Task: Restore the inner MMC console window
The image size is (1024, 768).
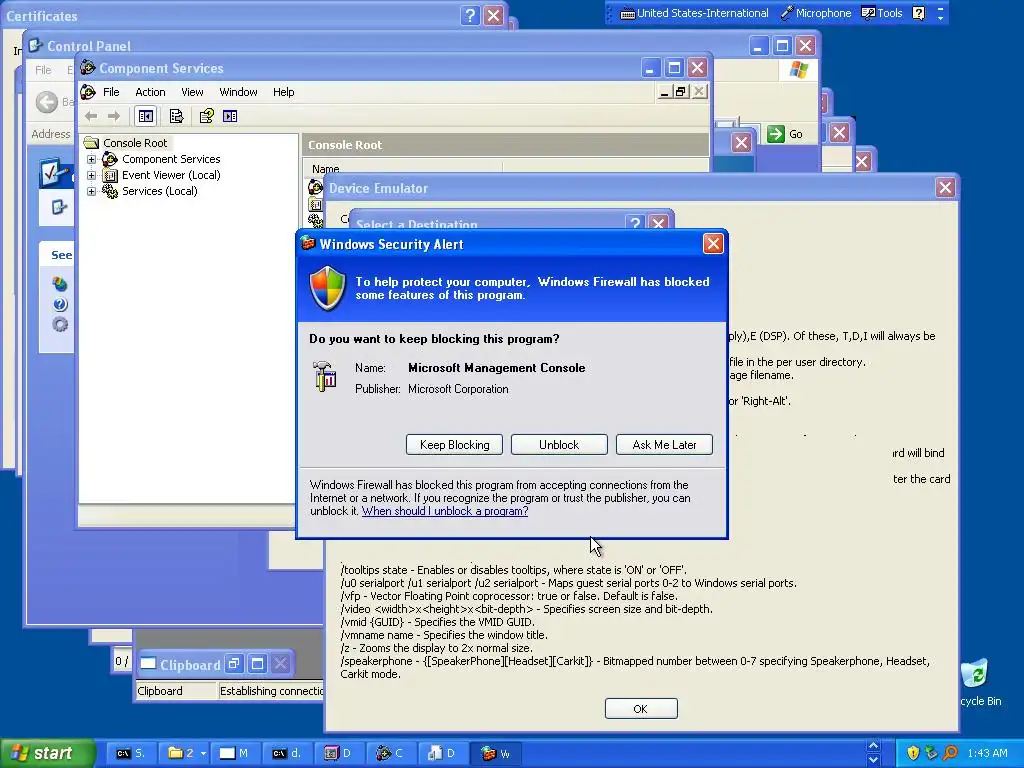Action: pyautogui.click(x=681, y=92)
